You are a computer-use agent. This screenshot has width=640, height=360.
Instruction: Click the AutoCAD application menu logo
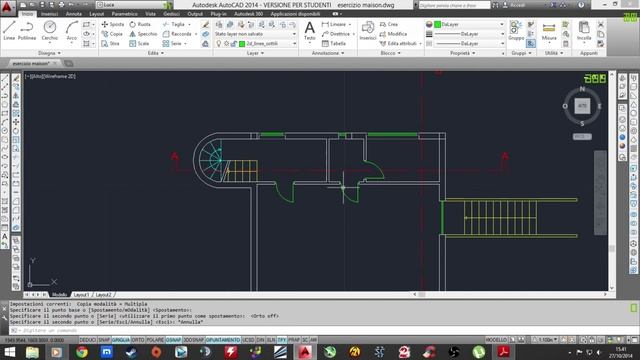click(7, 7)
